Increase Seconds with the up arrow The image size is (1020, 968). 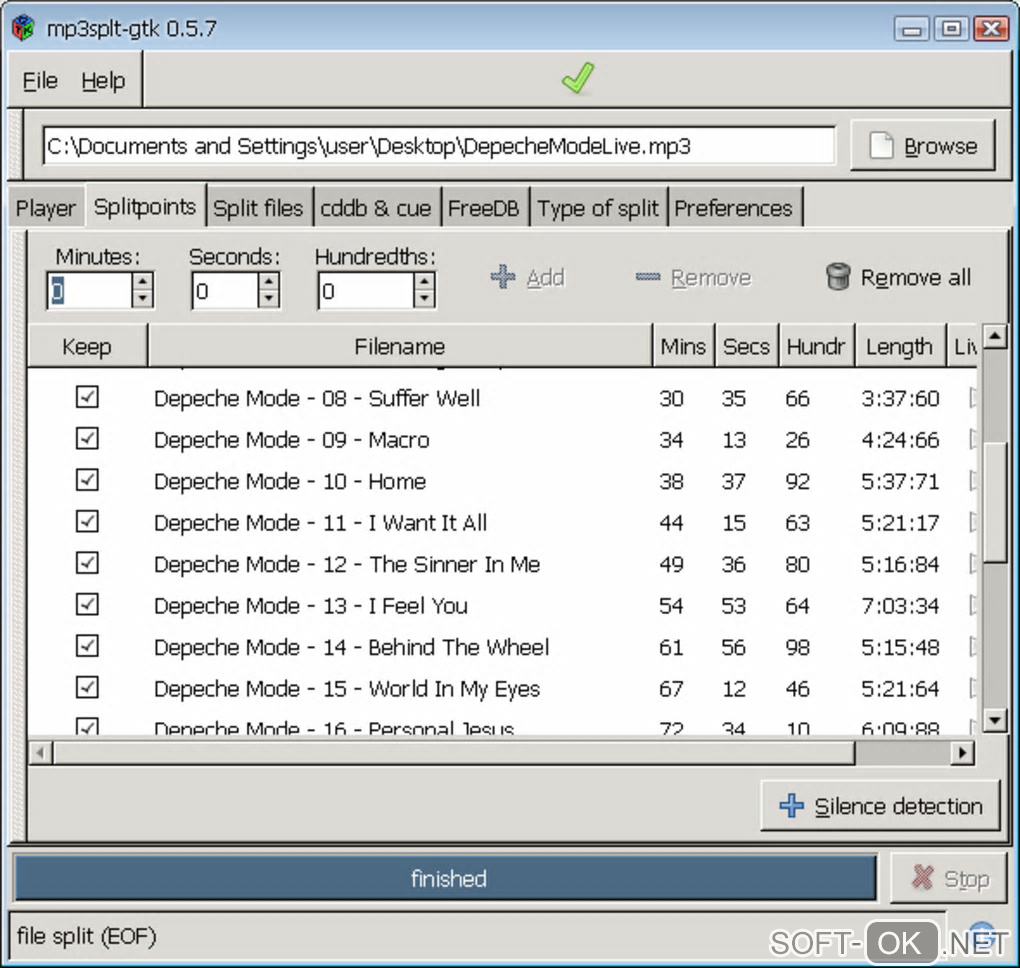pos(269,281)
